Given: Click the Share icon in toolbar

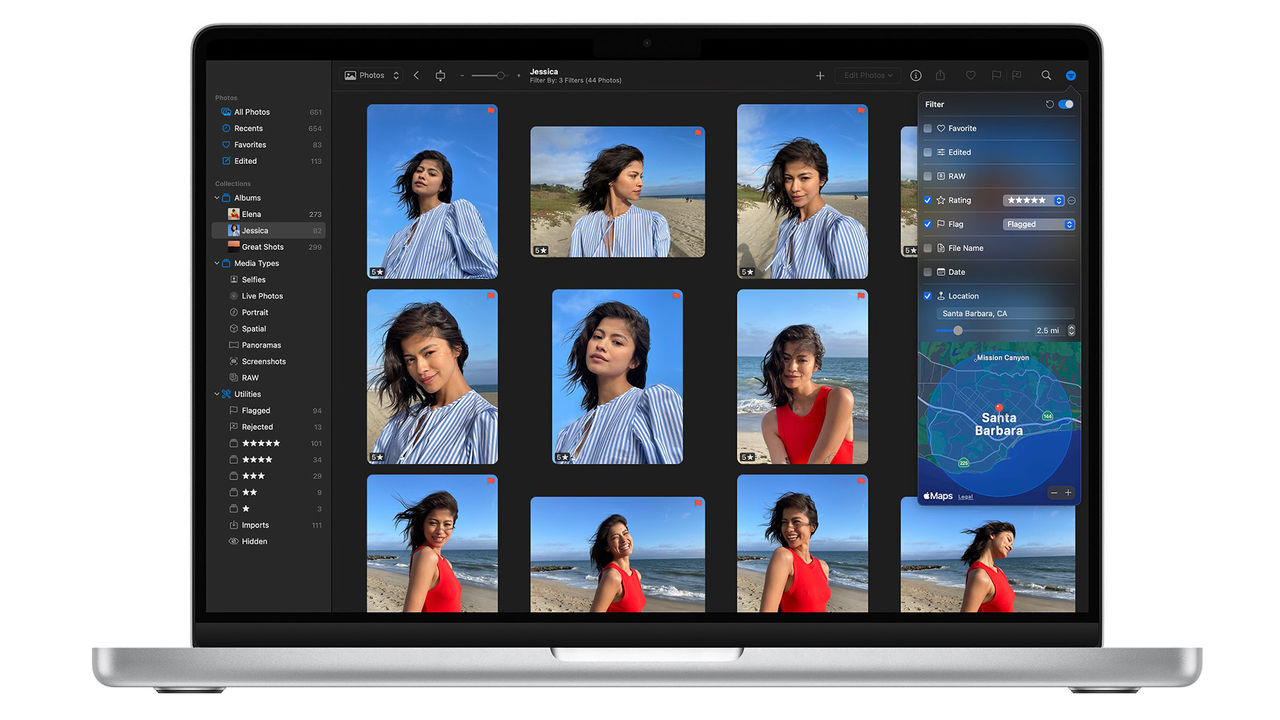Looking at the screenshot, I should pos(940,75).
